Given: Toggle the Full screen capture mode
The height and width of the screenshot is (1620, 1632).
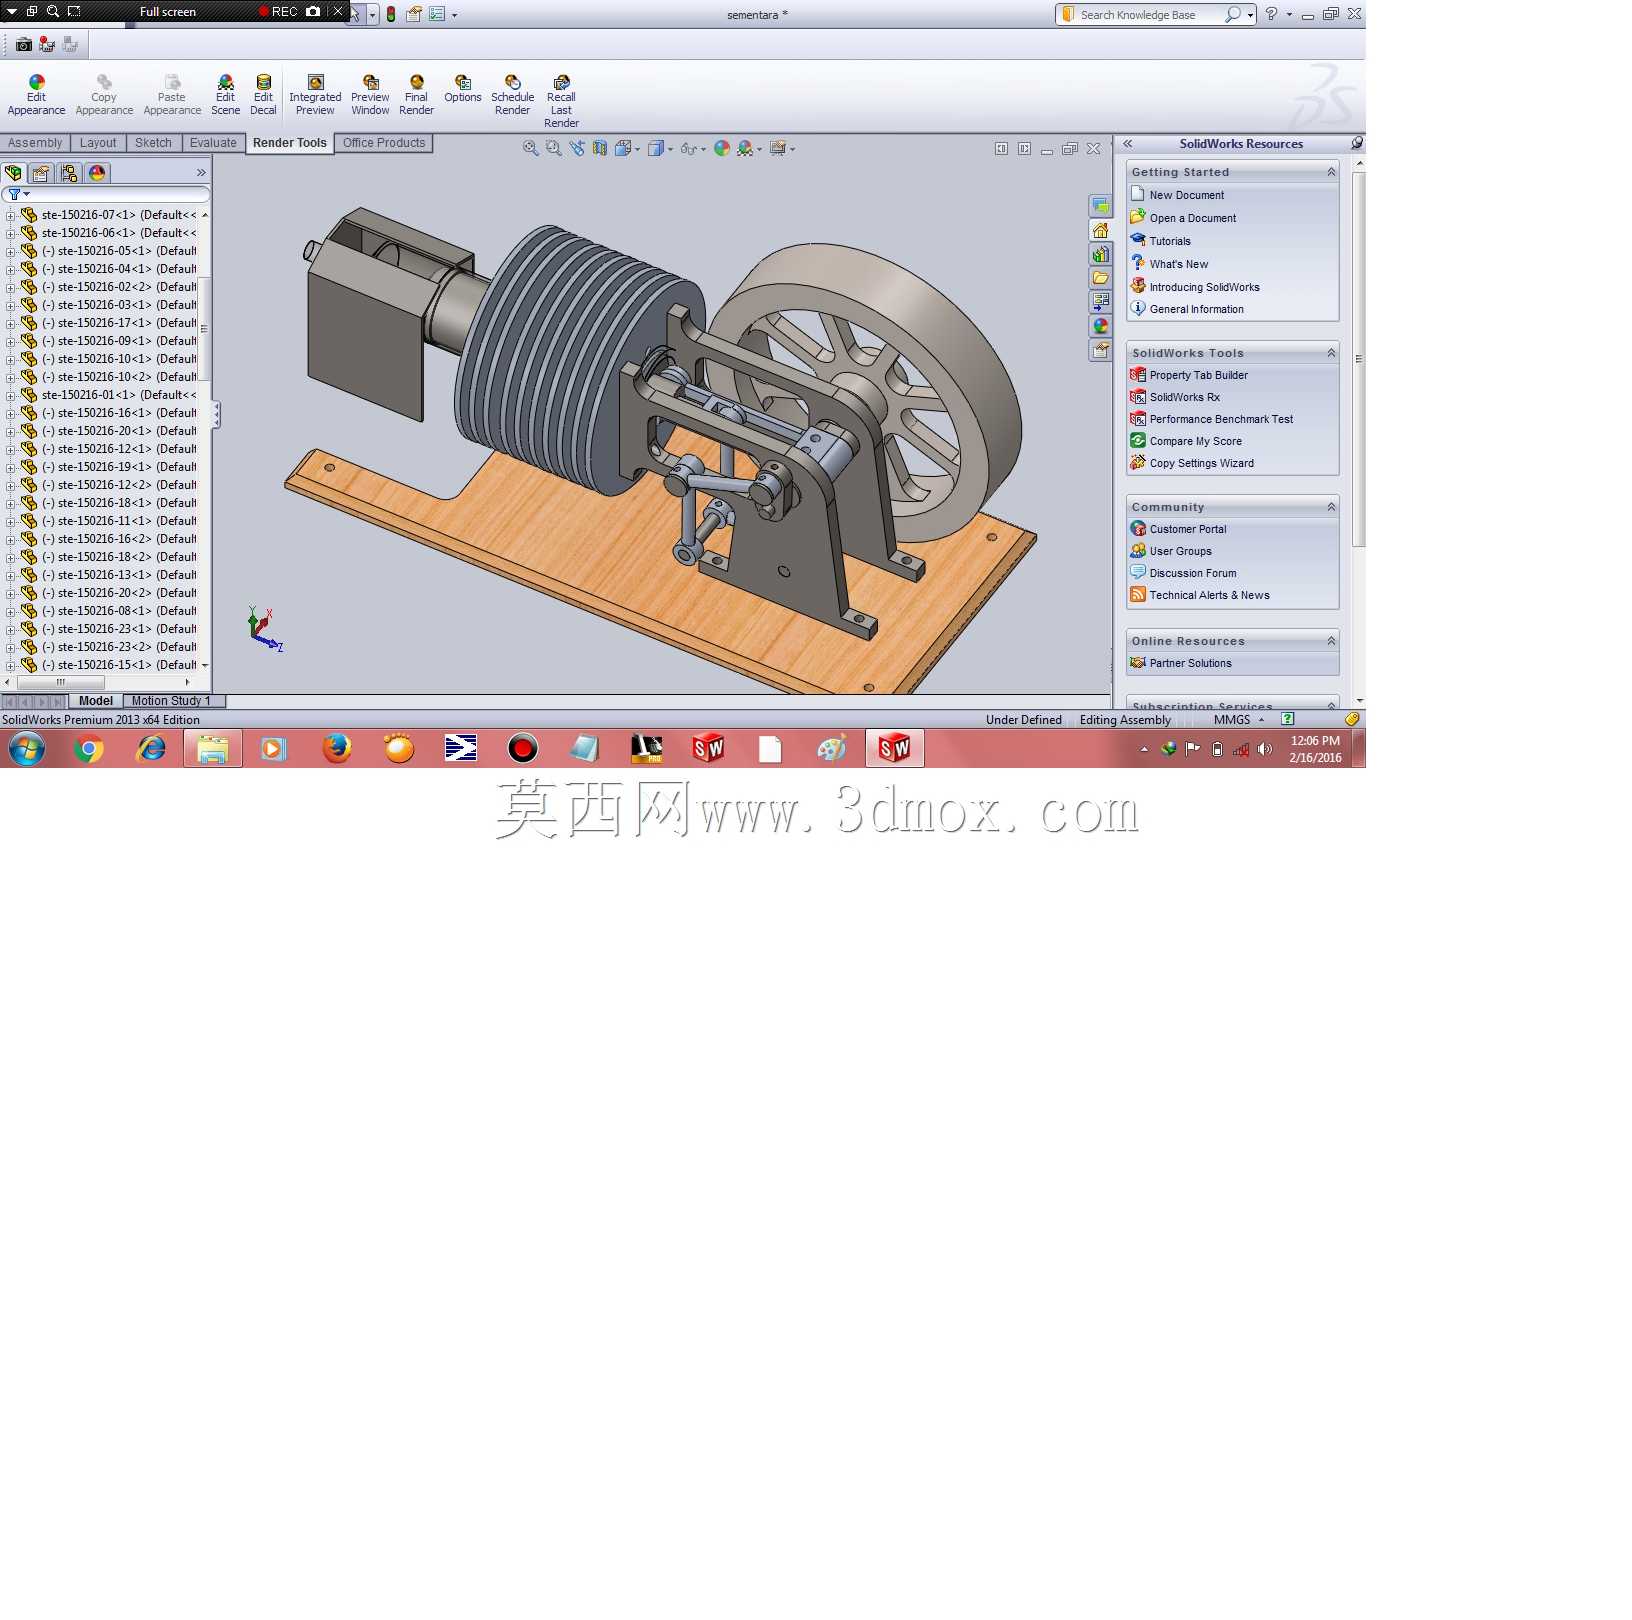Looking at the screenshot, I should tap(167, 12).
